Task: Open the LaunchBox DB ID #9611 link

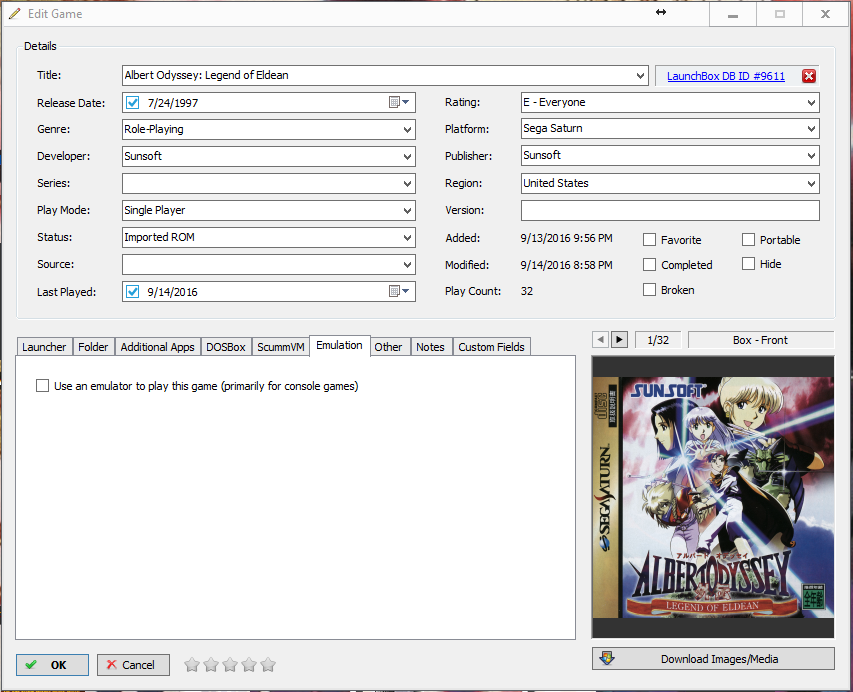Action: pyautogui.click(x=726, y=76)
